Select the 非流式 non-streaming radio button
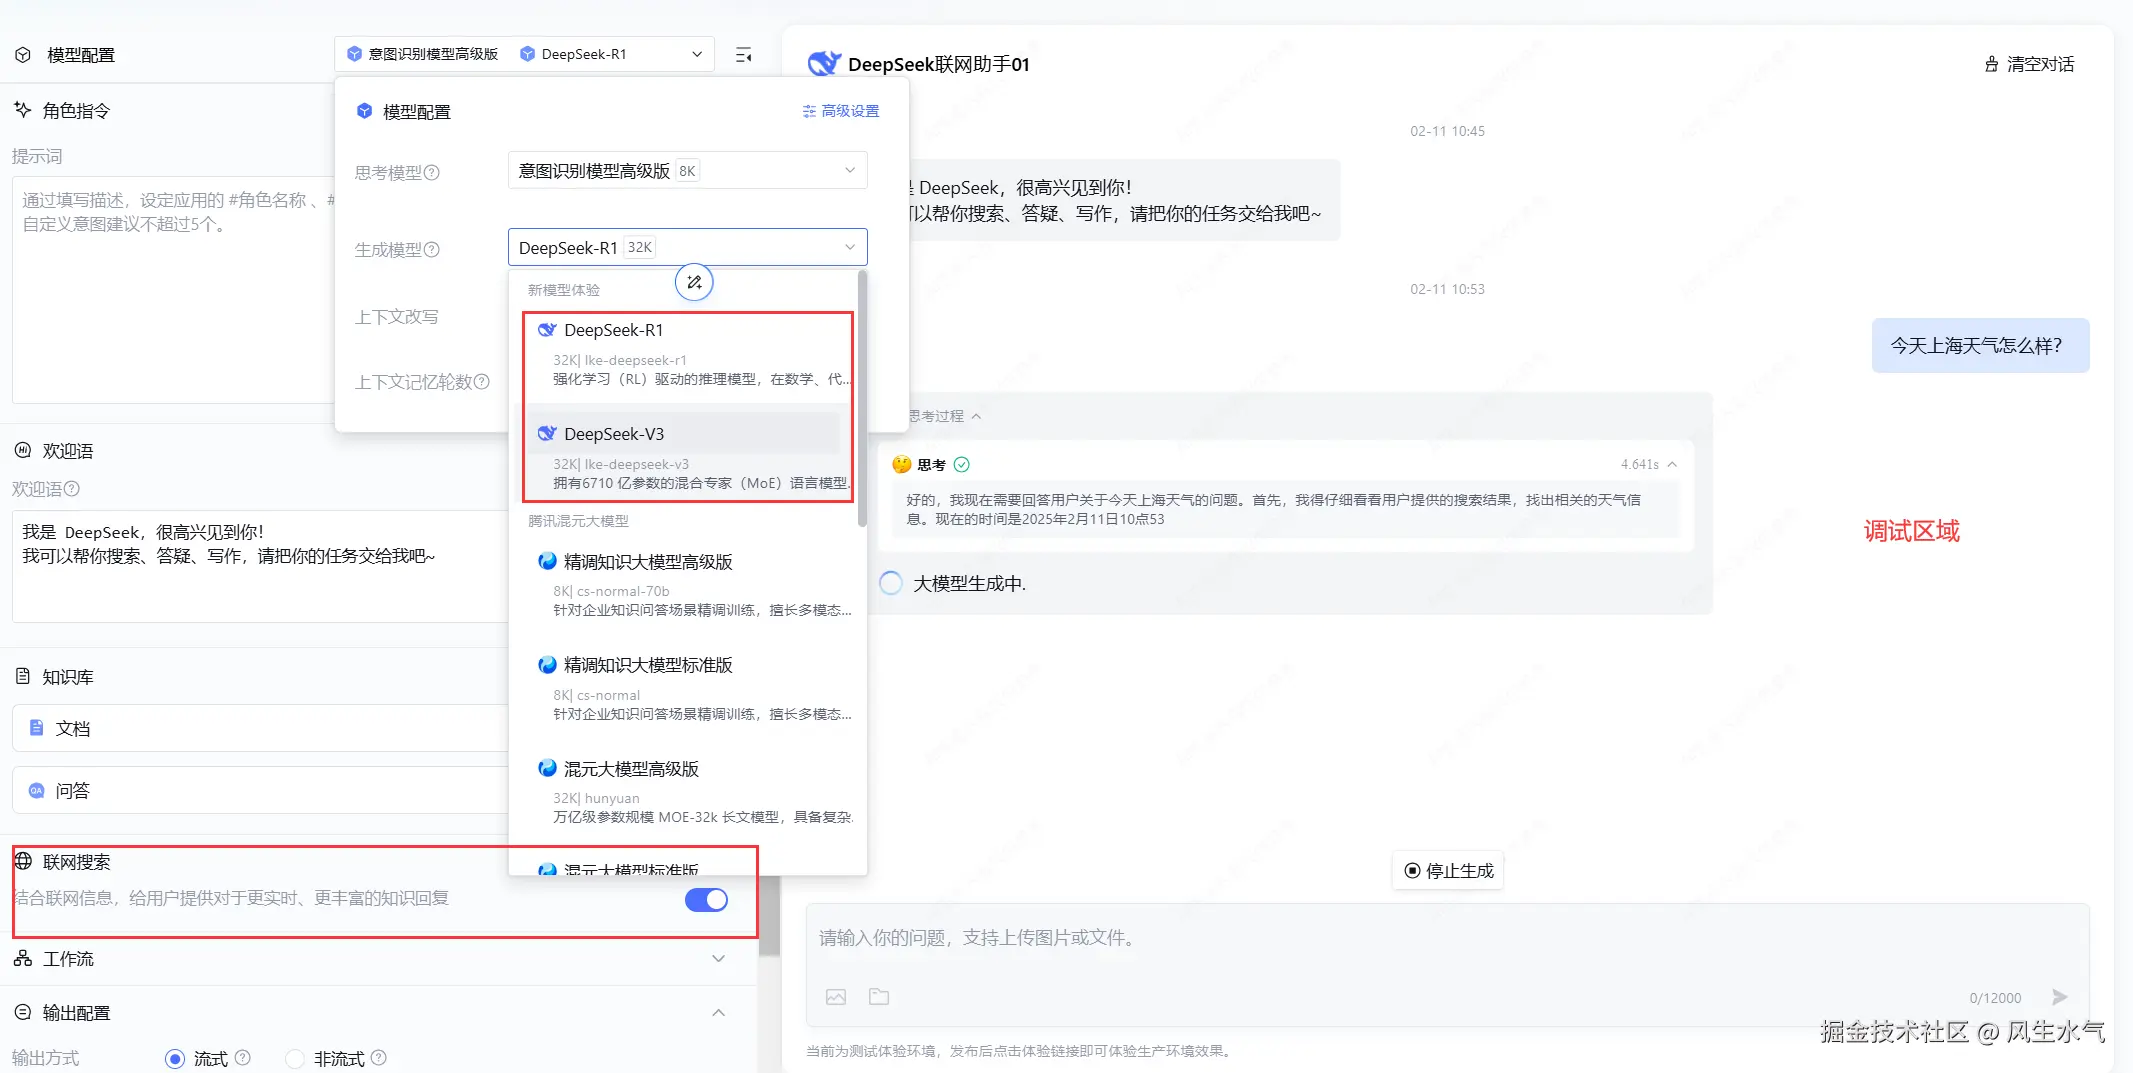 pyautogui.click(x=295, y=1058)
